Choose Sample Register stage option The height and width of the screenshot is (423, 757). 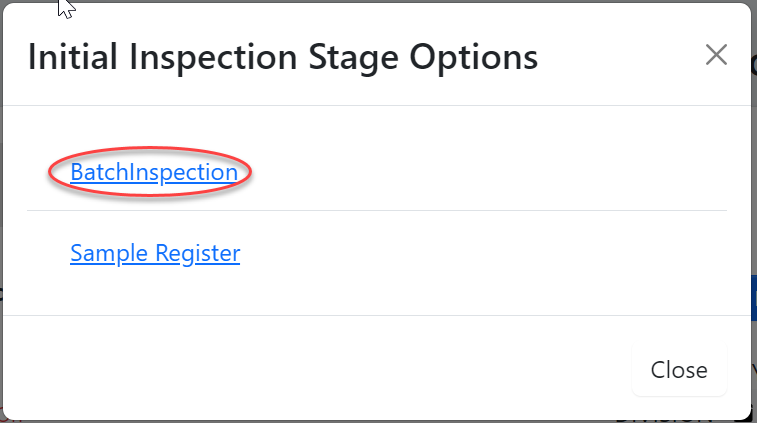(x=155, y=253)
